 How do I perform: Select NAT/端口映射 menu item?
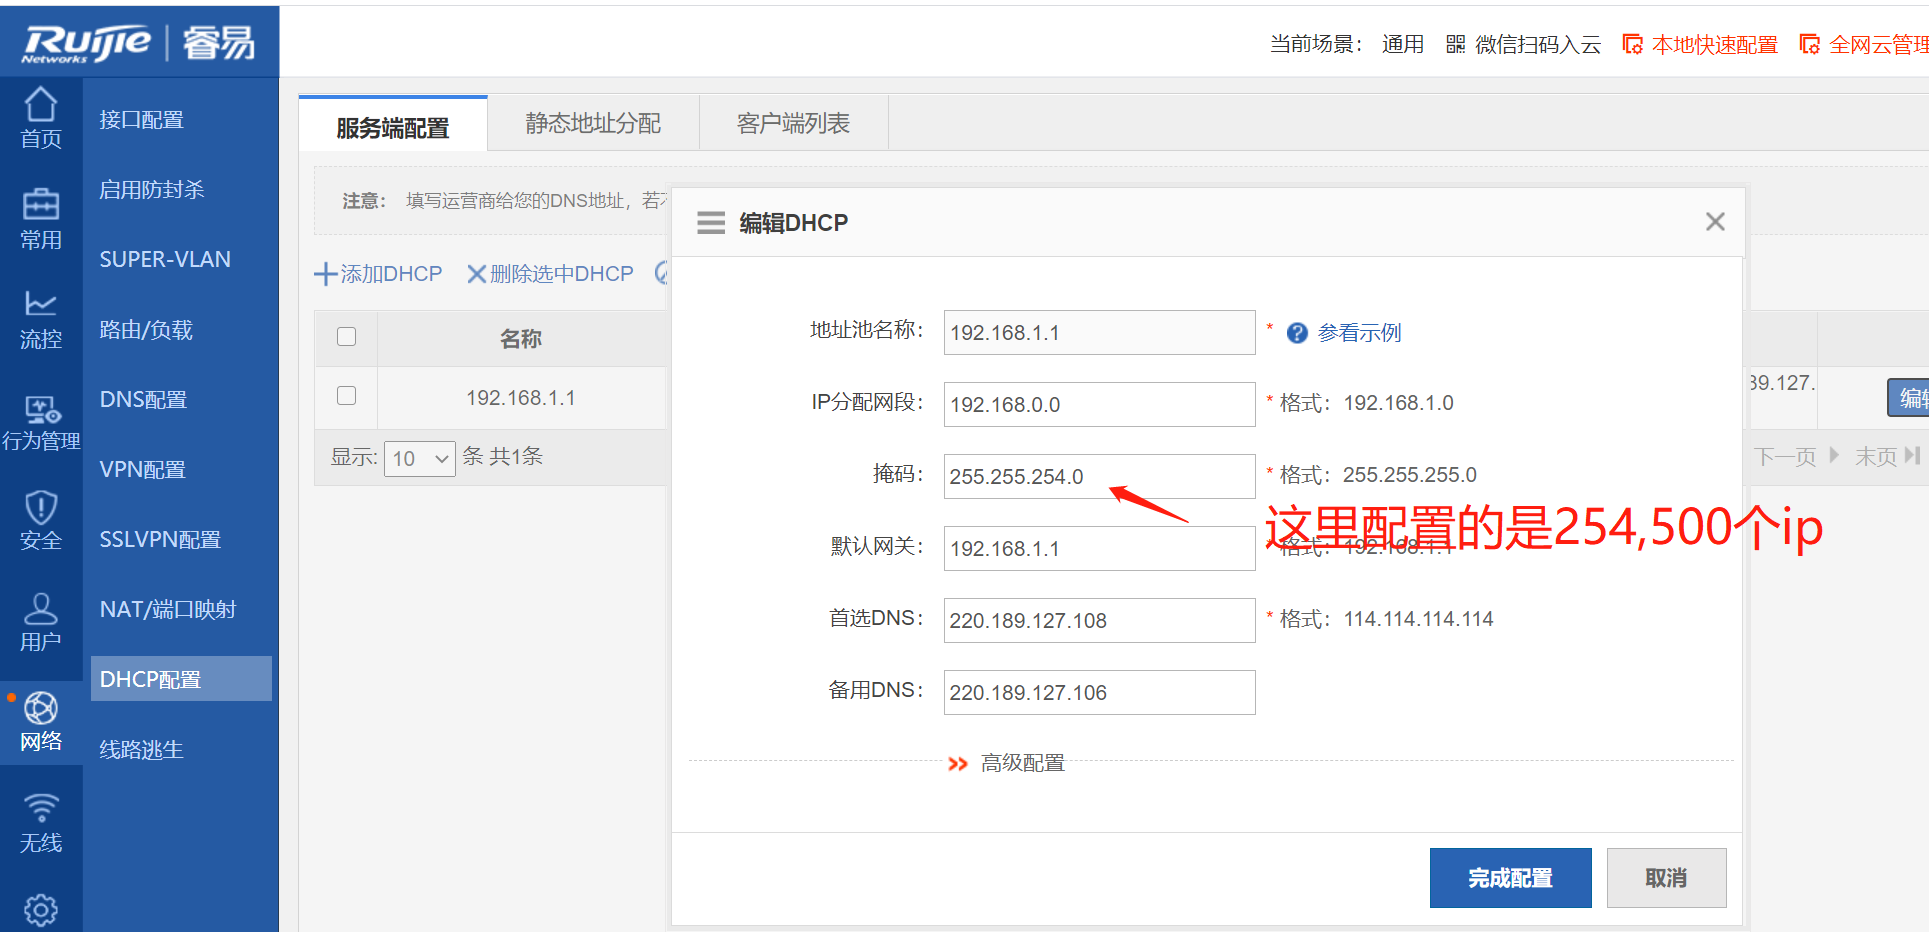coord(168,610)
